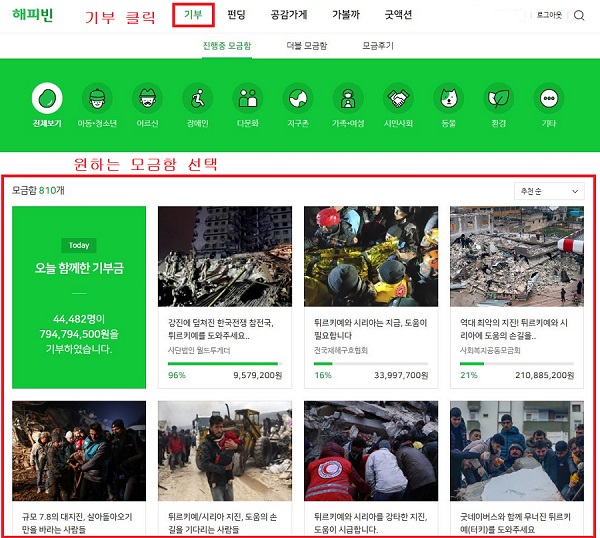Screen dimensions: 600x538
Task: Select the 장애인 wheelchair category icon
Action: click(197, 98)
